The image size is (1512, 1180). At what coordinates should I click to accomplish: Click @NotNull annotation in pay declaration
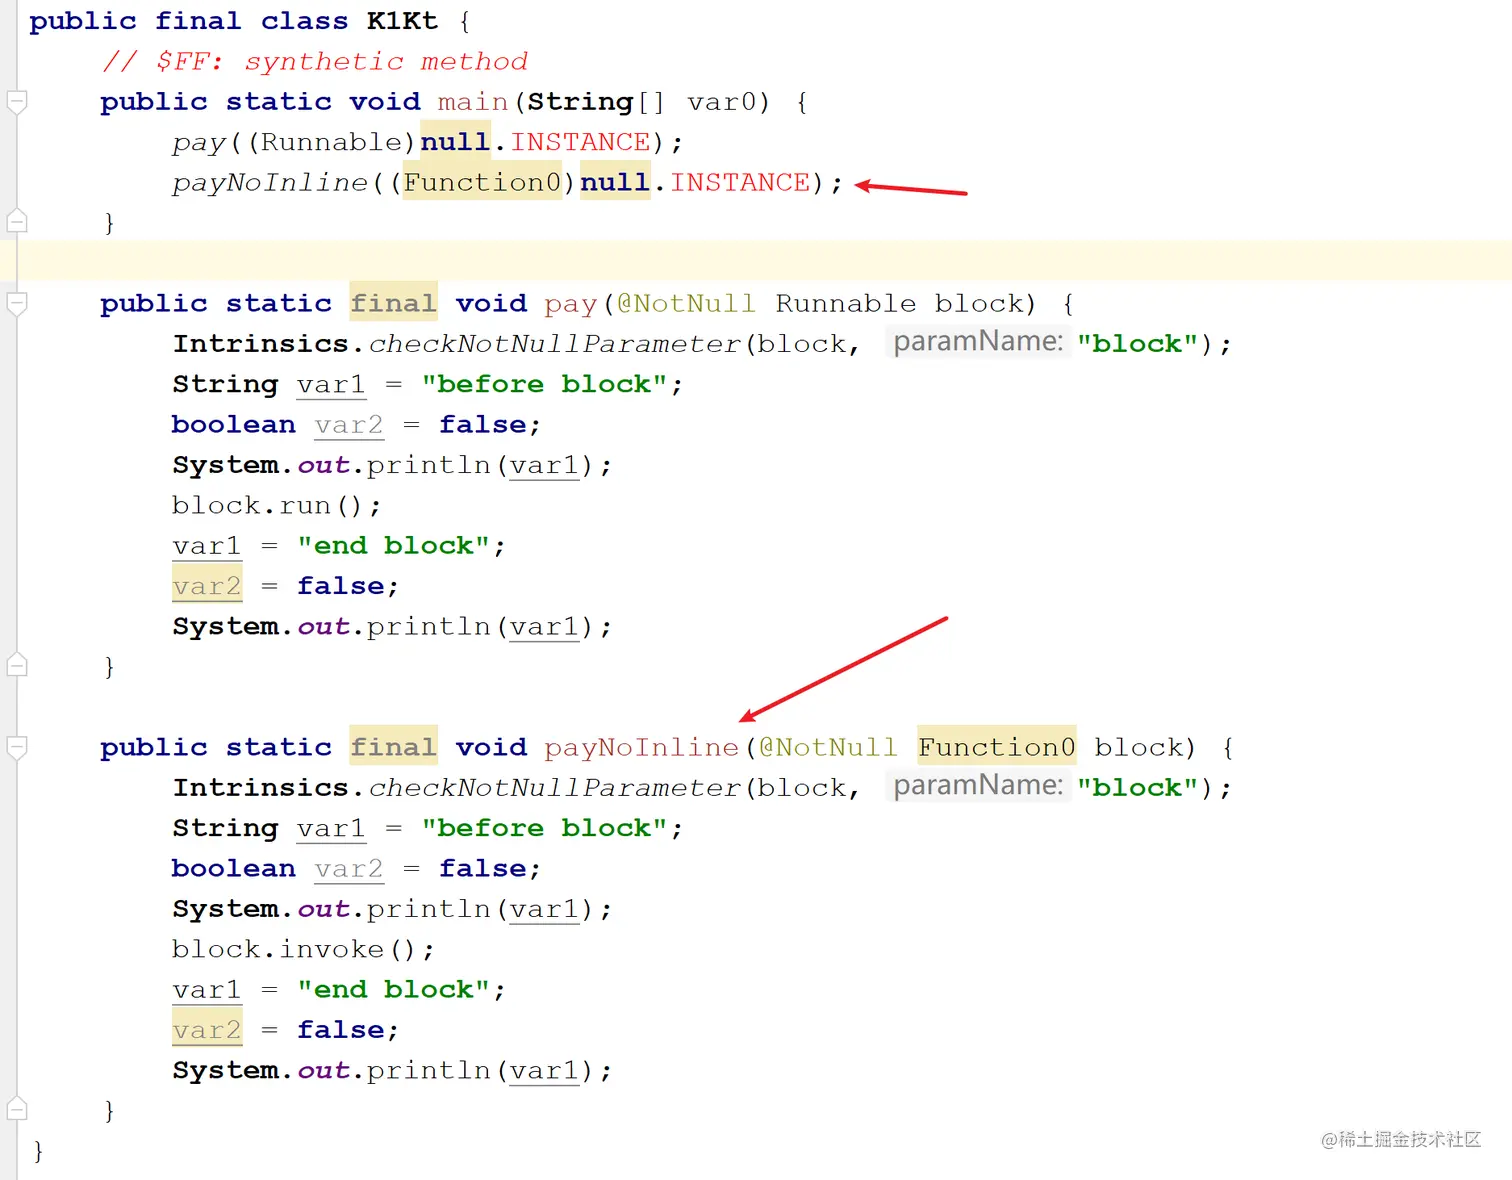(x=686, y=303)
